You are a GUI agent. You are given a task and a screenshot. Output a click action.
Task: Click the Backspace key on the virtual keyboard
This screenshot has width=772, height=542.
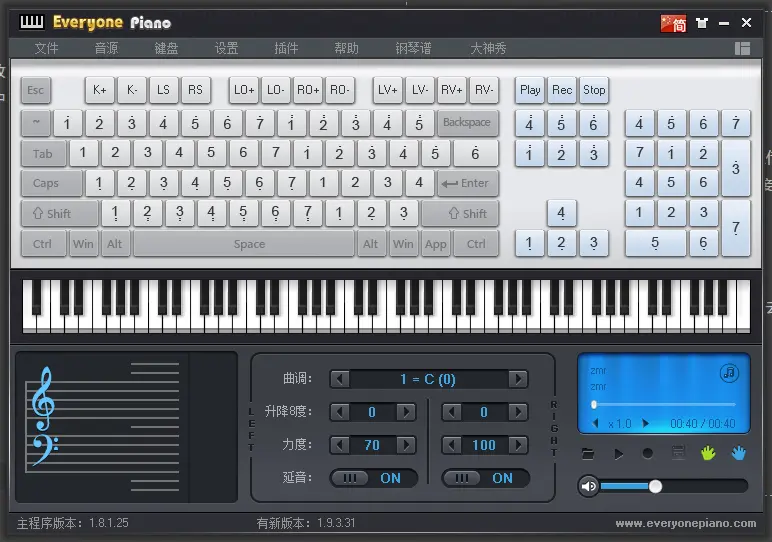click(x=467, y=123)
